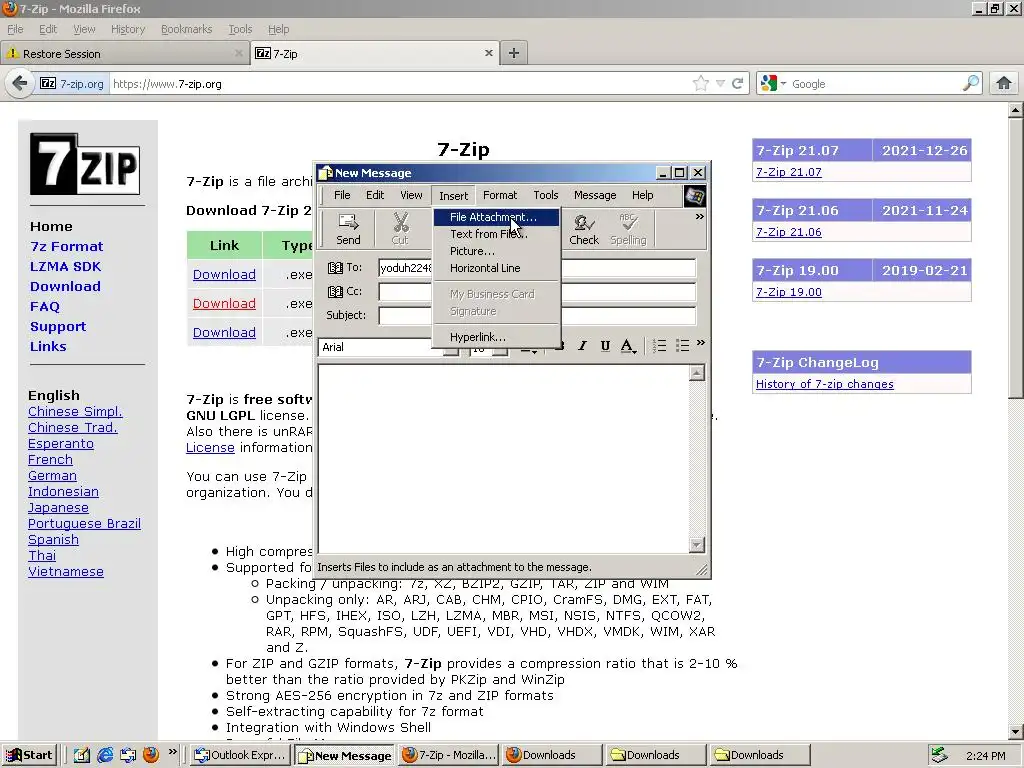Click the Firefox page scrollbar up arrow
This screenshot has width=1024, height=768.
1016,110
